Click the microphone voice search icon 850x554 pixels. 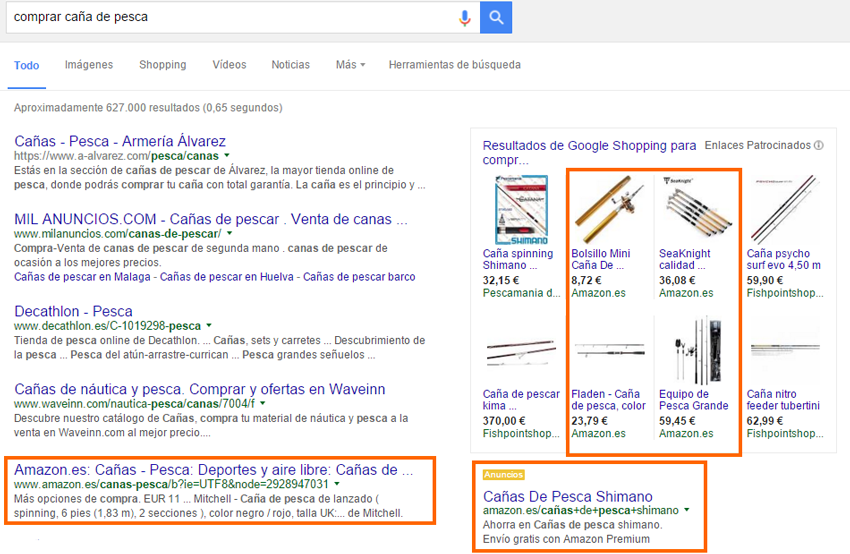[x=465, y=17]
